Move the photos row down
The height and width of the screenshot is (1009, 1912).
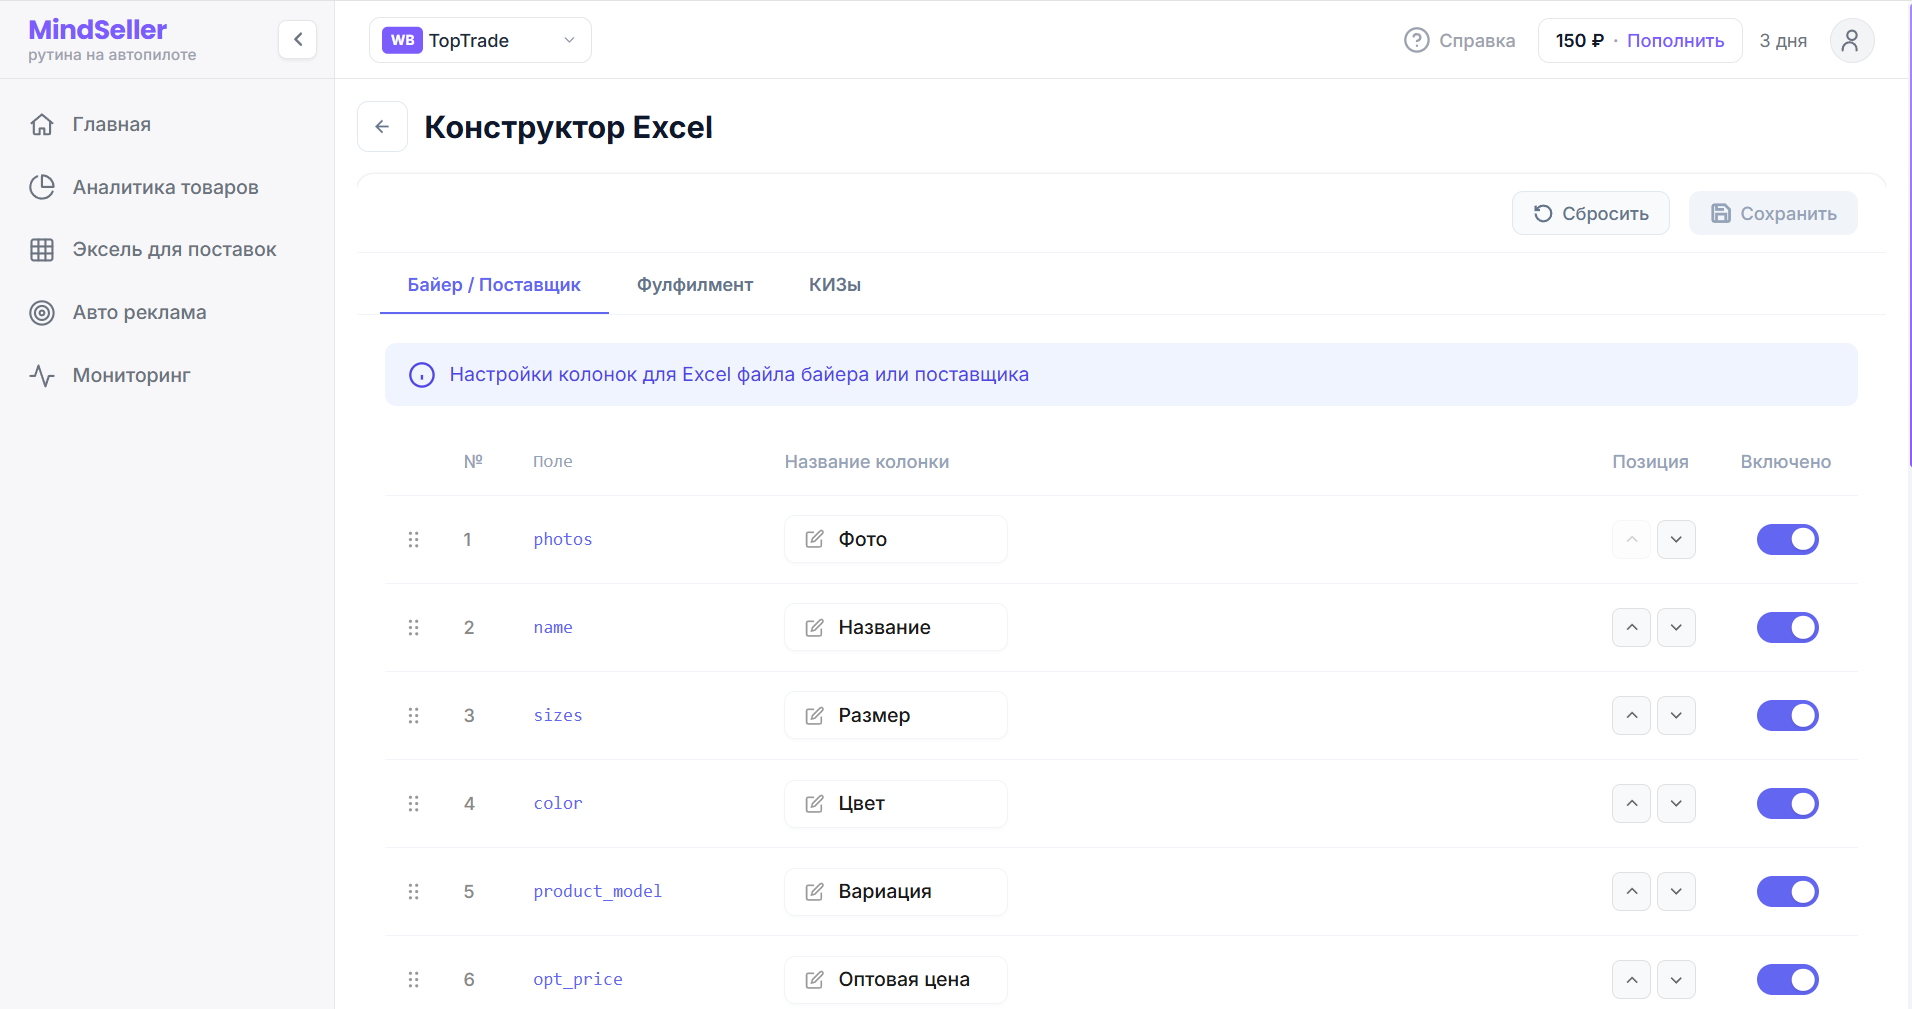point(1676,539)
